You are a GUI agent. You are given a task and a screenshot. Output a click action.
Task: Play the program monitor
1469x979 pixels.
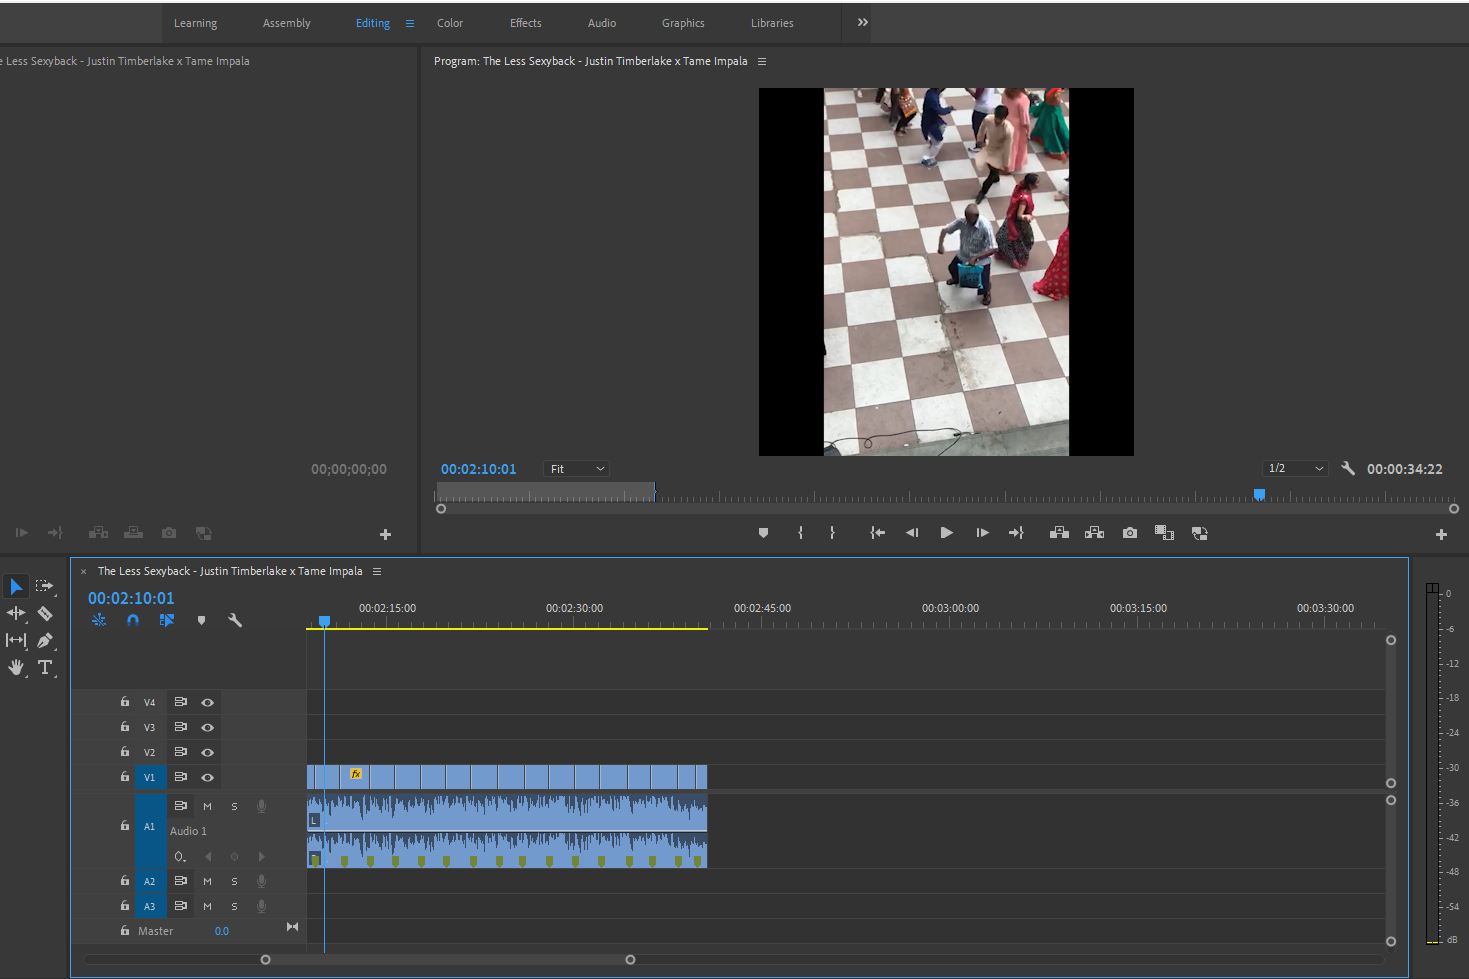point(946,533)
